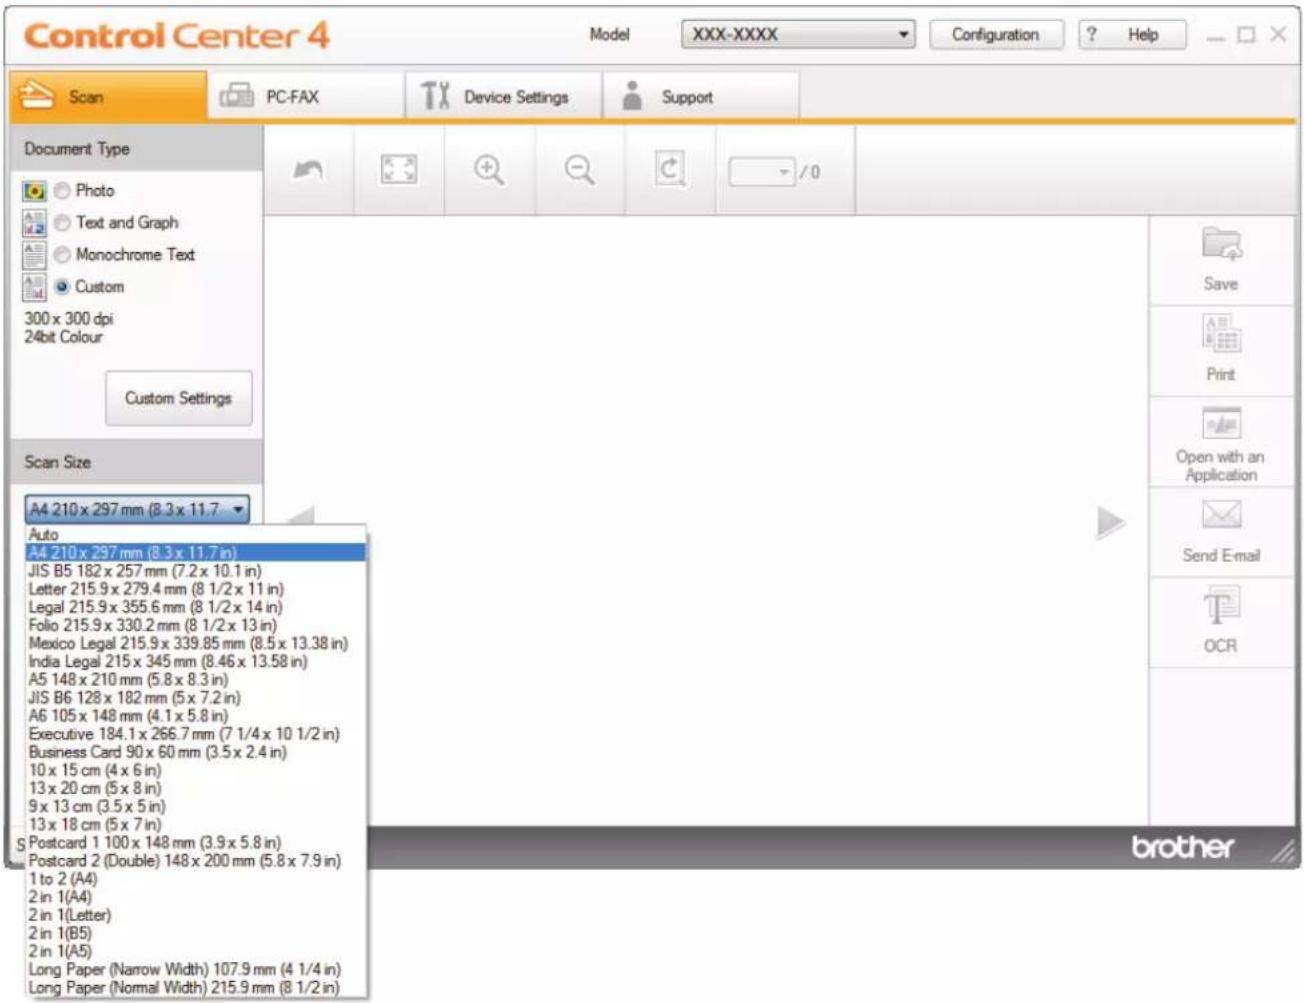
Task: Click the zoom in magnifier icon
Action: [x=489, y=170]
